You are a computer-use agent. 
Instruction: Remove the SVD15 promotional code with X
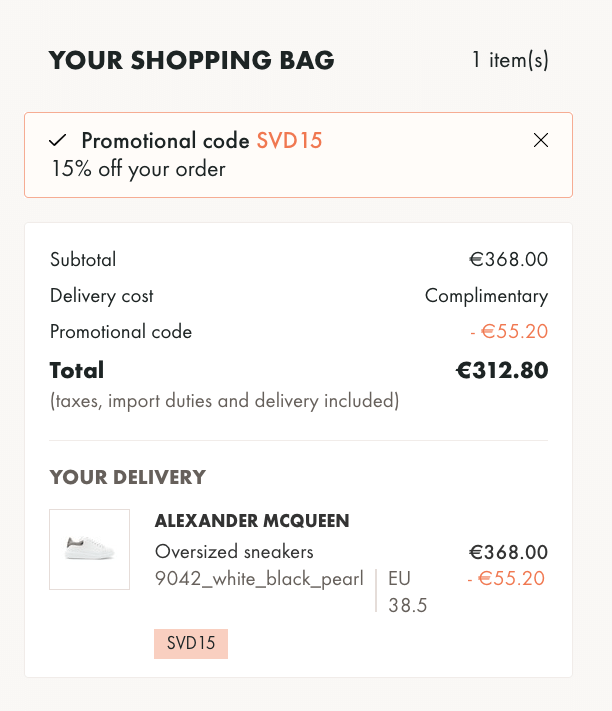(x=541, y=140)
